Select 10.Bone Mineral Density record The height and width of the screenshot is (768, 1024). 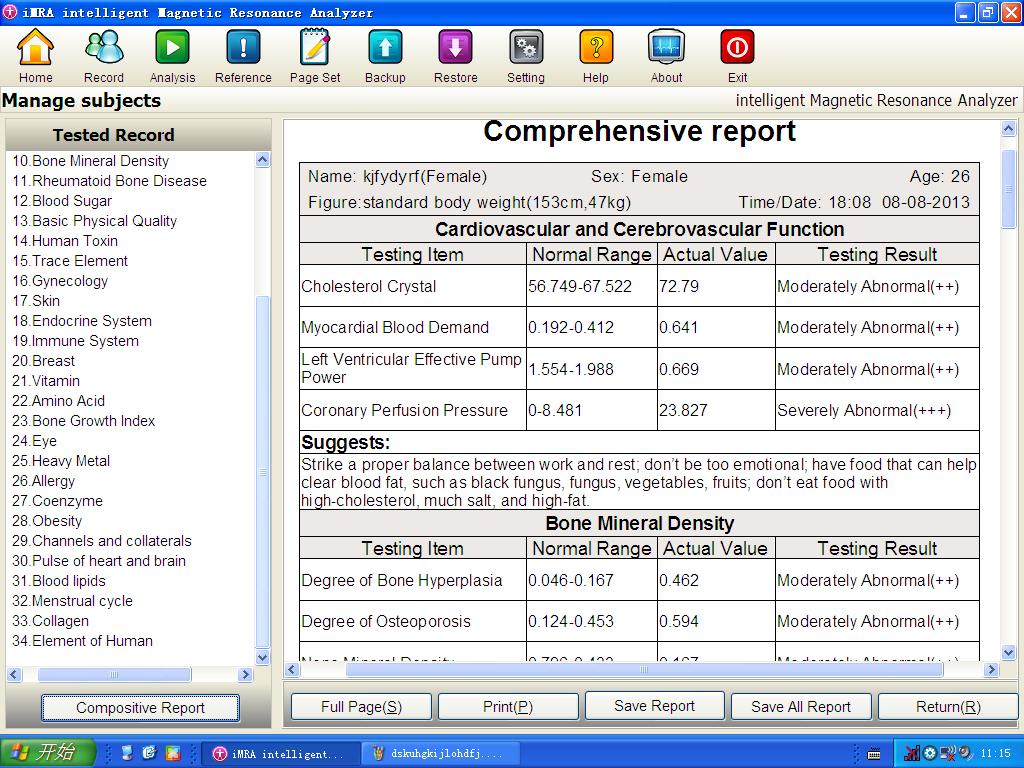coord(91,161)
